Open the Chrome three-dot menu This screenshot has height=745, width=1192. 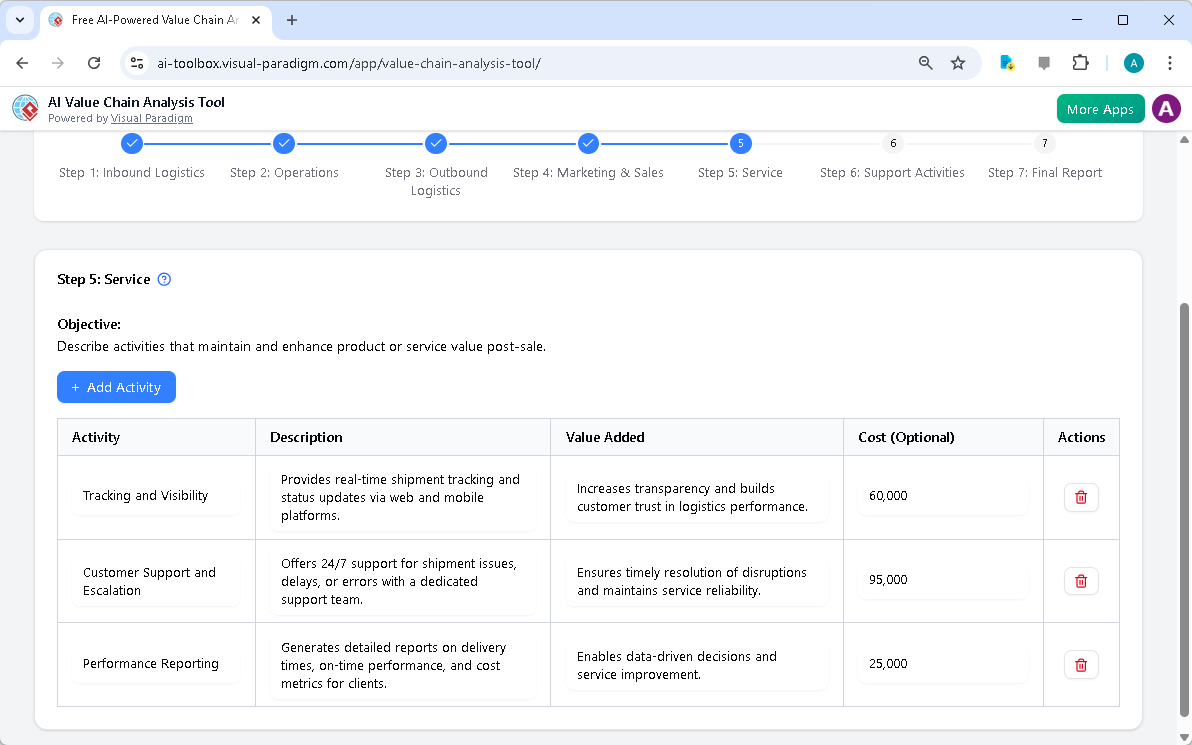tap(1170, 62)
